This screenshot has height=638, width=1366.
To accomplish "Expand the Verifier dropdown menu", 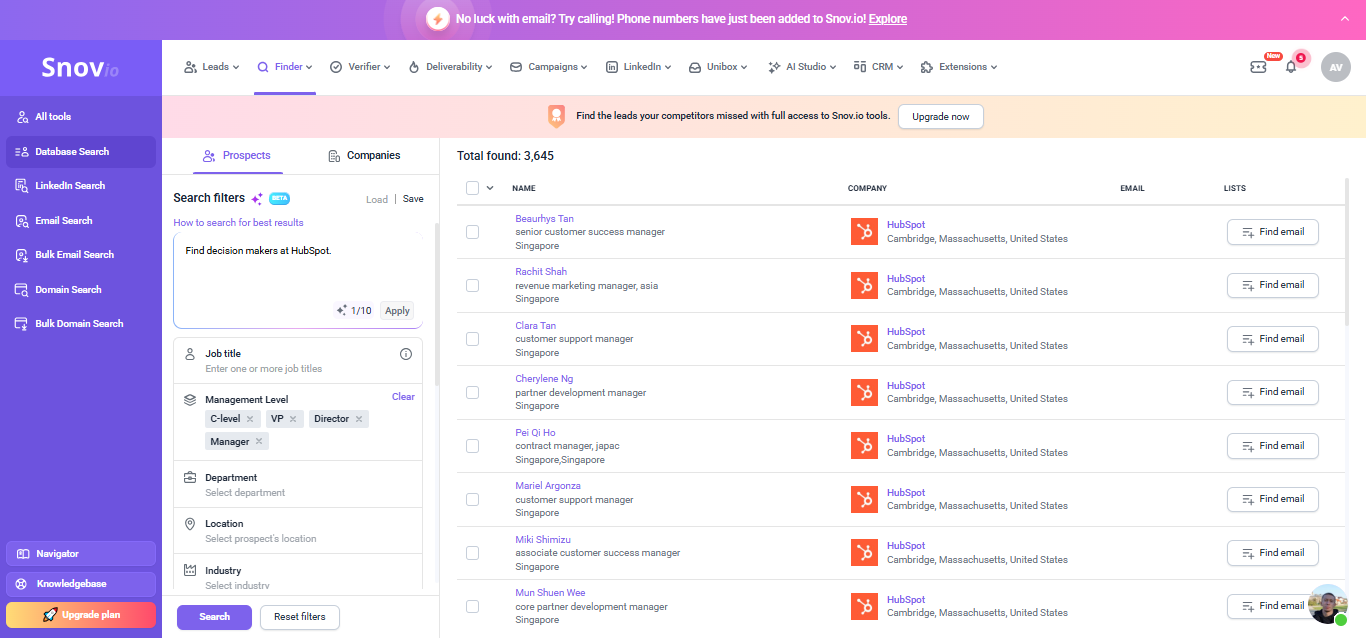I will 360,67.
